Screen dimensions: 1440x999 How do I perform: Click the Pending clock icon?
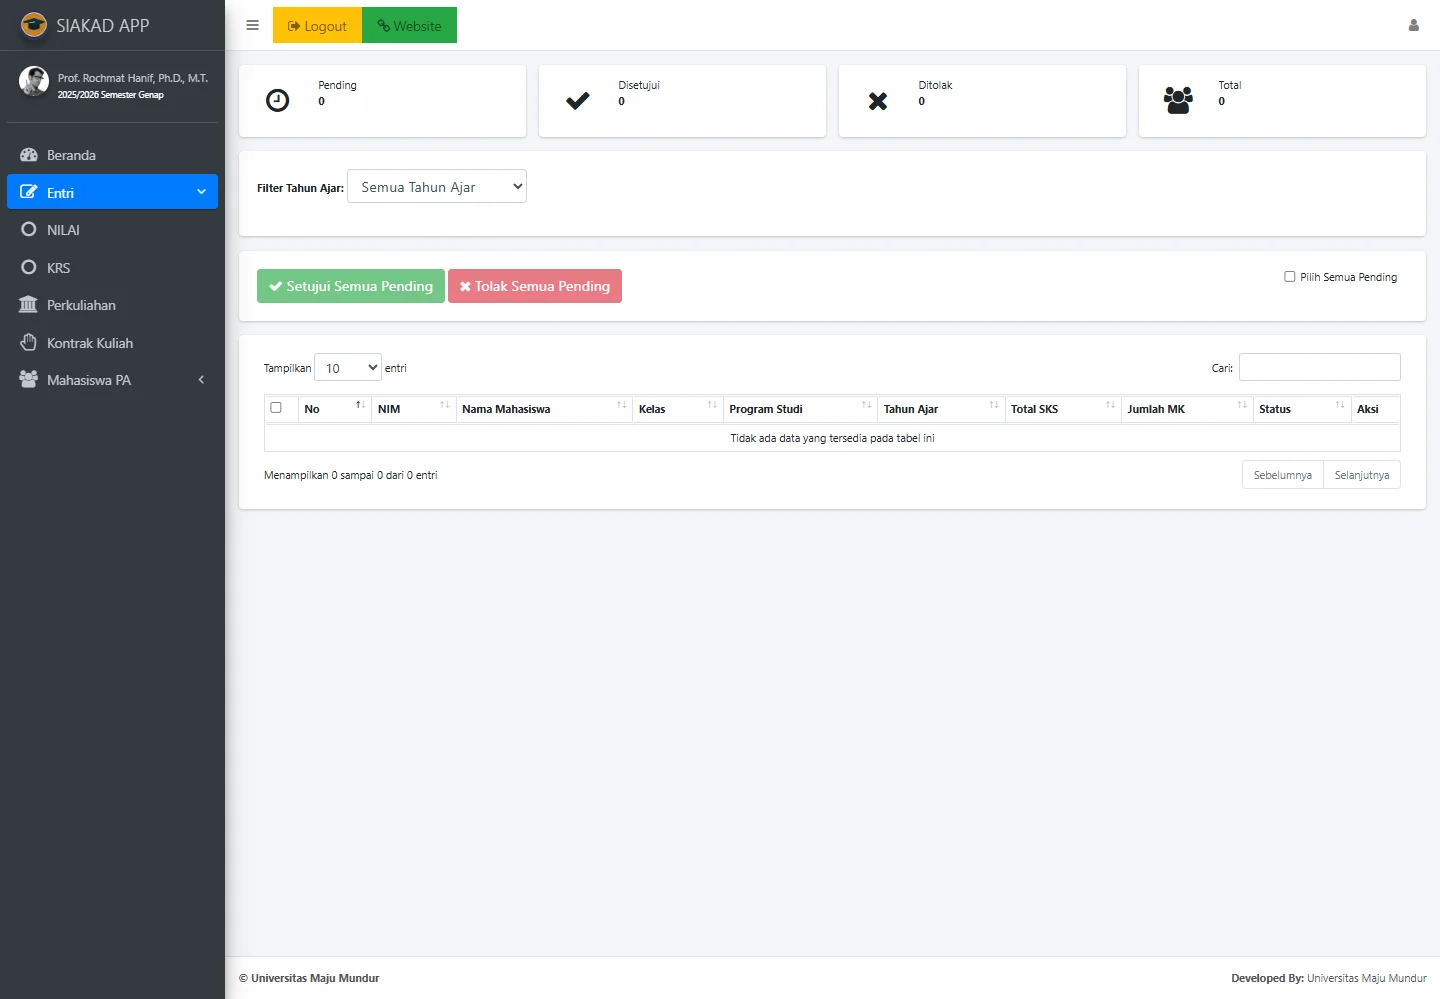tap(277, 100)
